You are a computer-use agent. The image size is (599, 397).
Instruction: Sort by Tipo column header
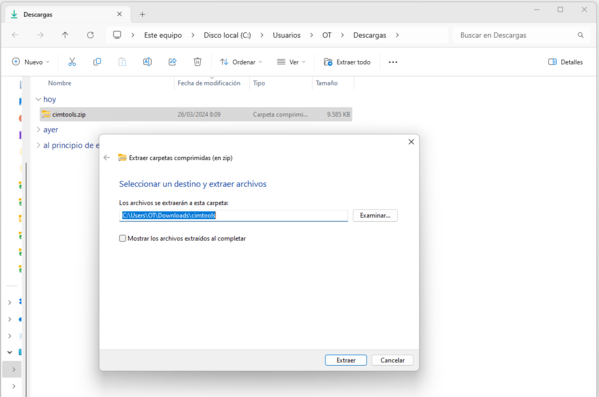259,83
